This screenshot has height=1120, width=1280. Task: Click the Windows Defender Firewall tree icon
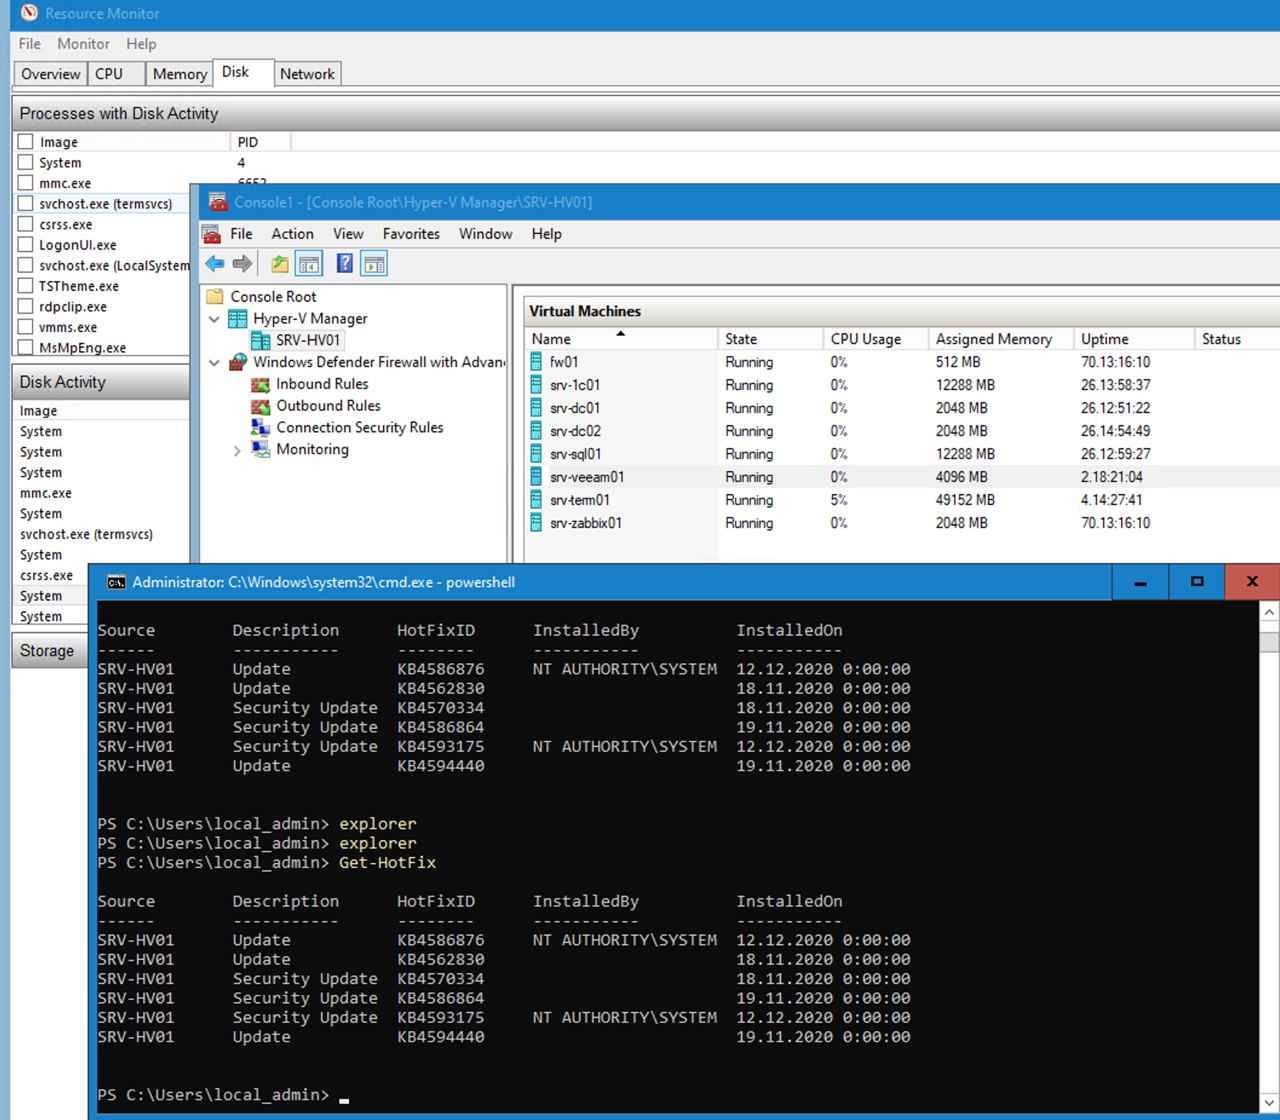click(238, 362)
